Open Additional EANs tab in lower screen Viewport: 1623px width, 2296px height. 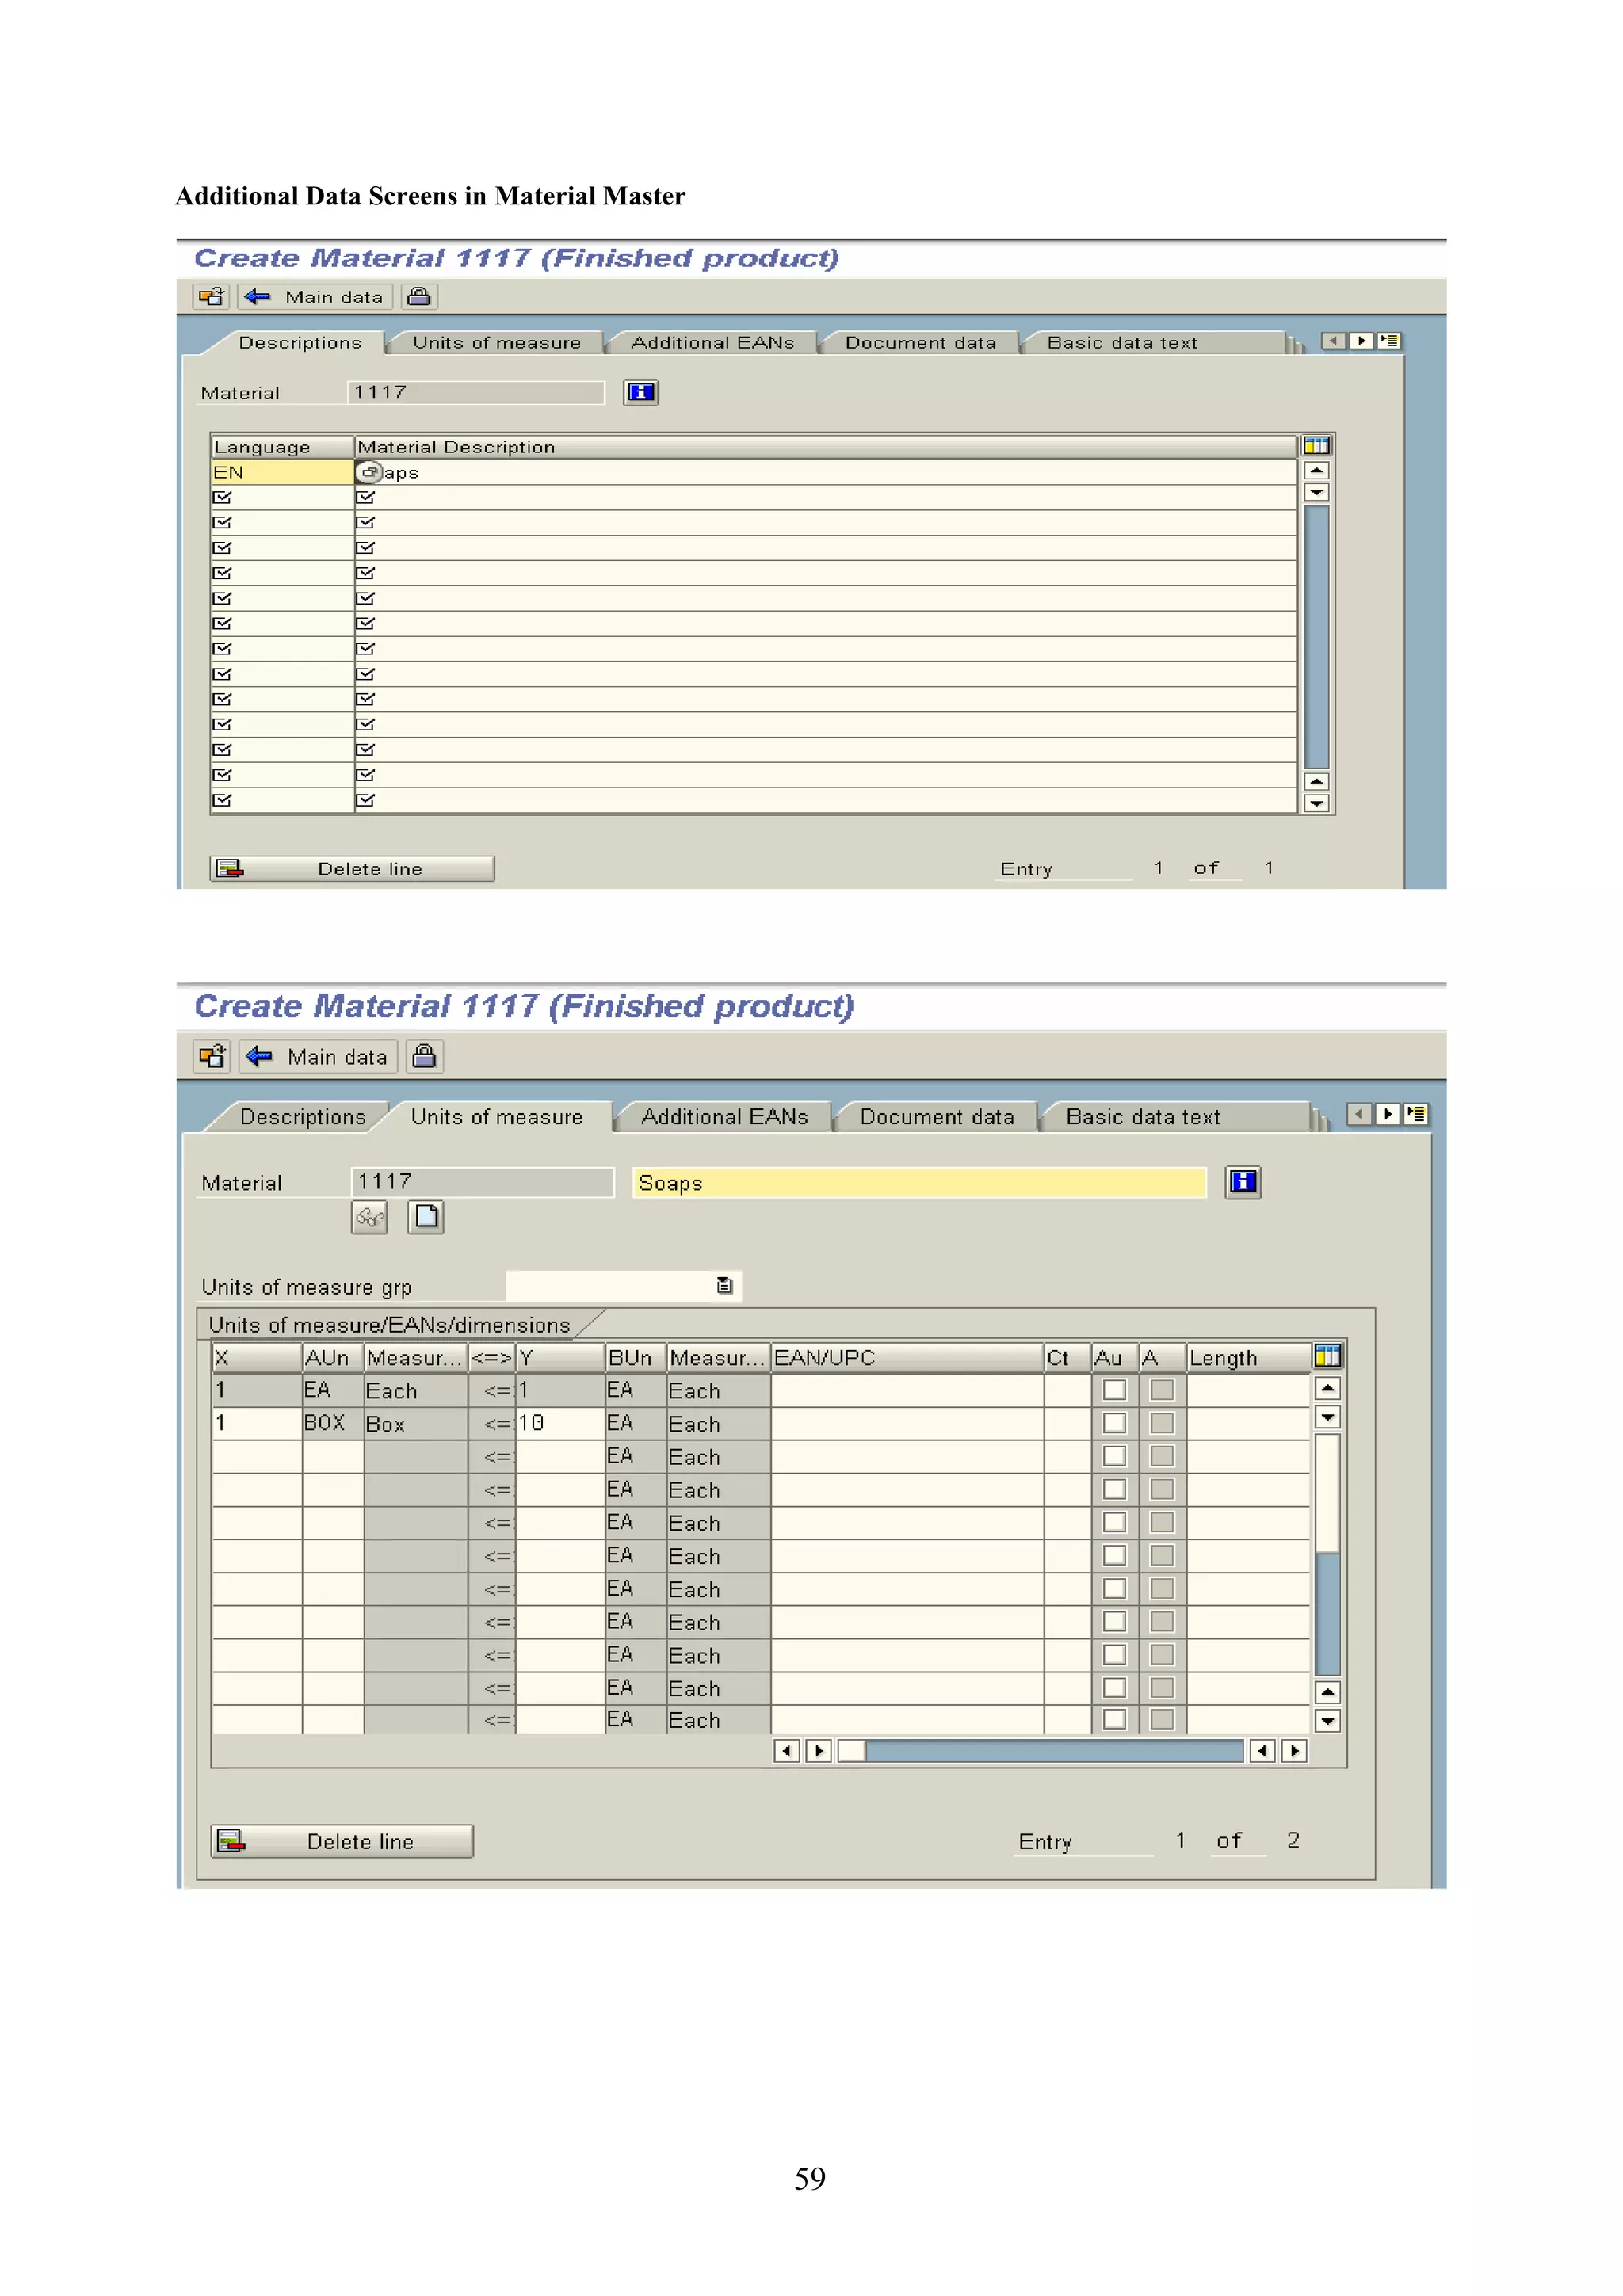pos(725,1117)
